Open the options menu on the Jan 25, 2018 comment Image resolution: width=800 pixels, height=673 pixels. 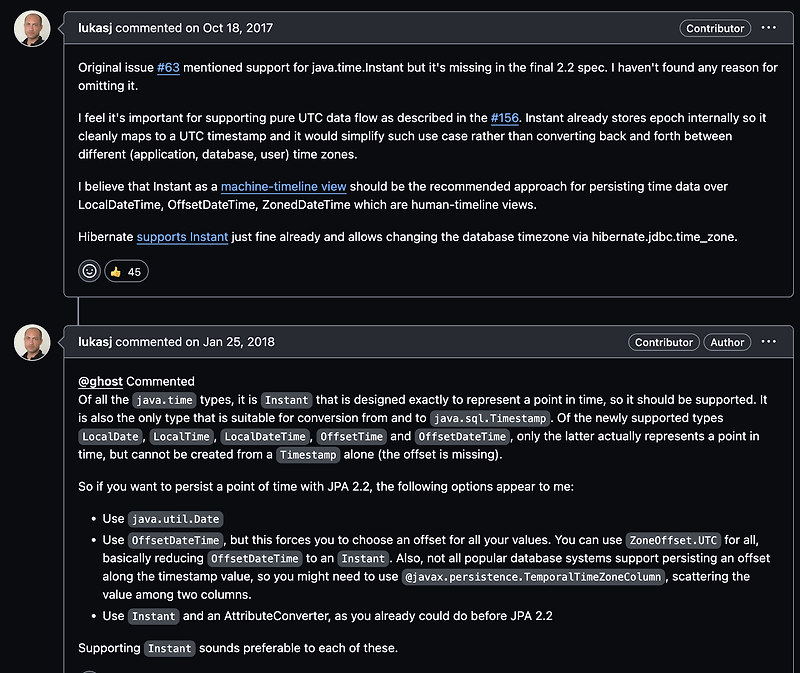[x=768, y=342]
